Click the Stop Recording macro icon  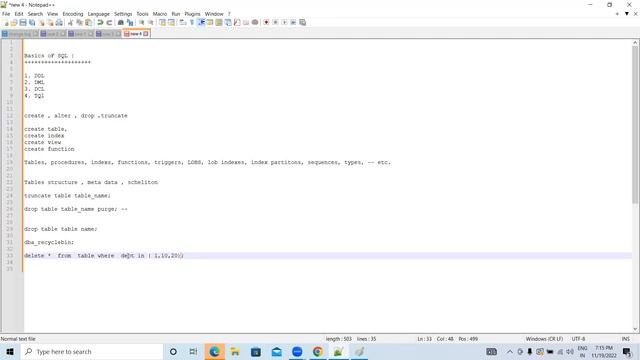coord(276,22)
